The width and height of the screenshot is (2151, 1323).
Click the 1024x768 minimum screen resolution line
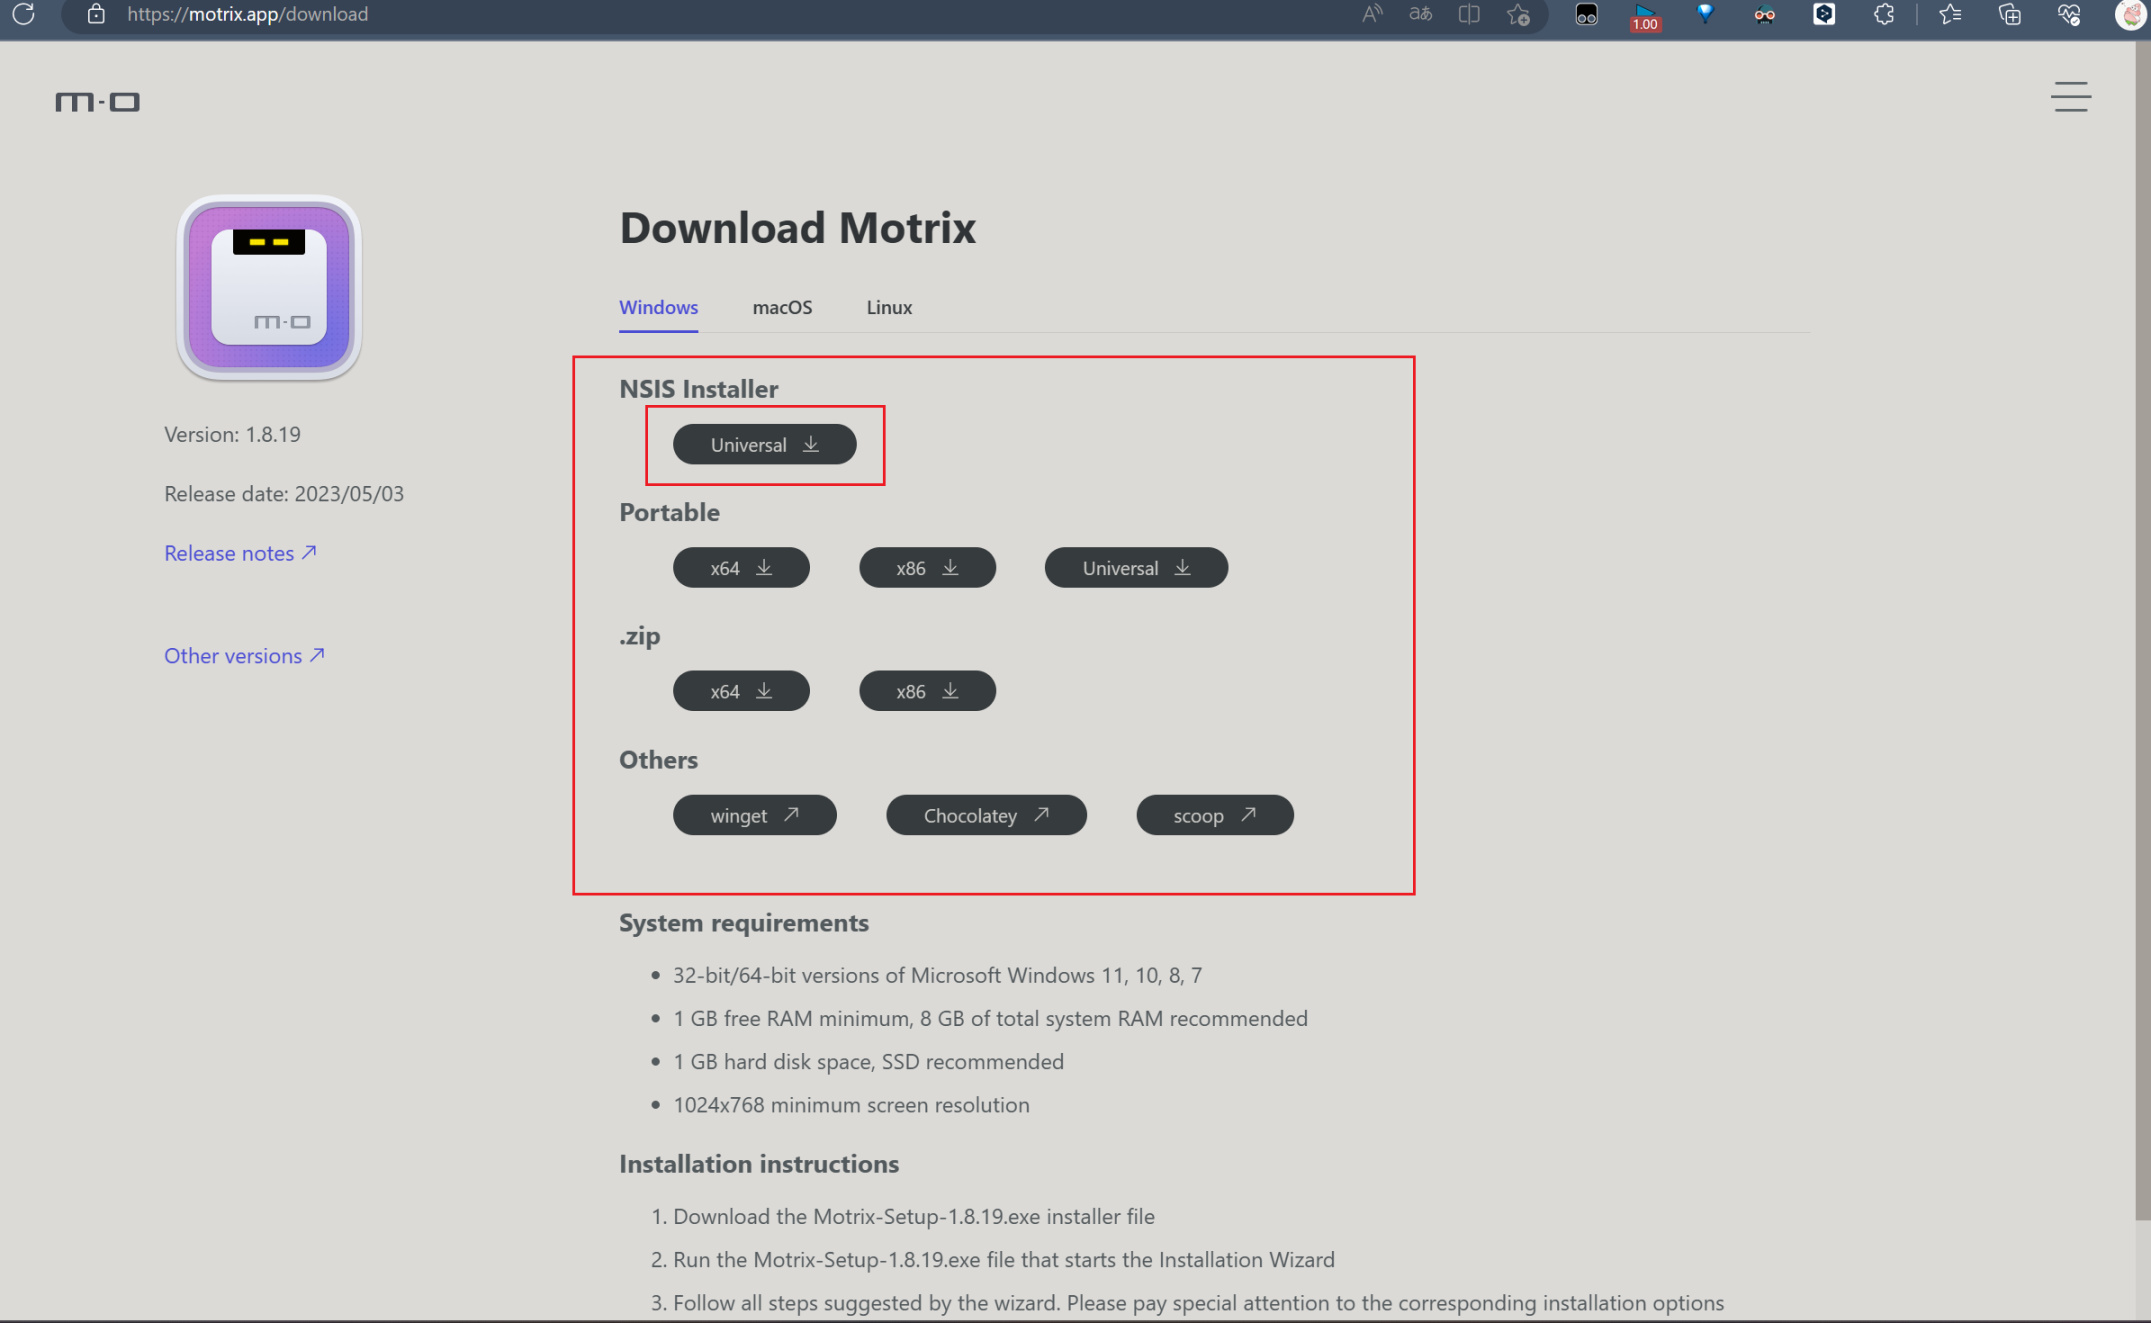pos(851,1104)
